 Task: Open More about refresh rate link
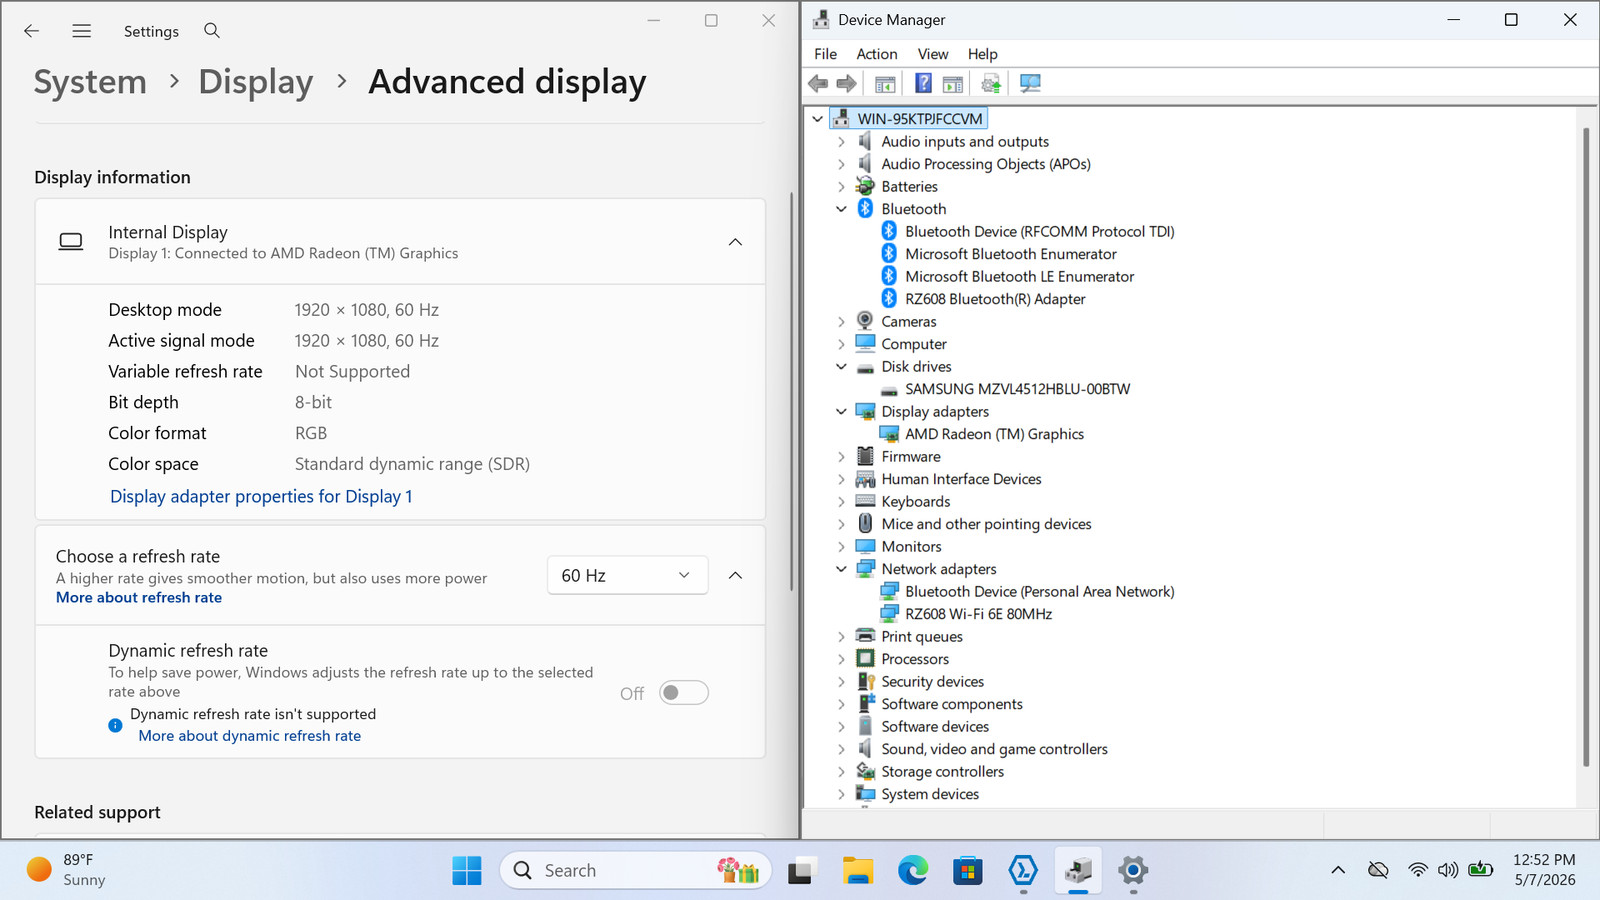[x=139, y=598]
